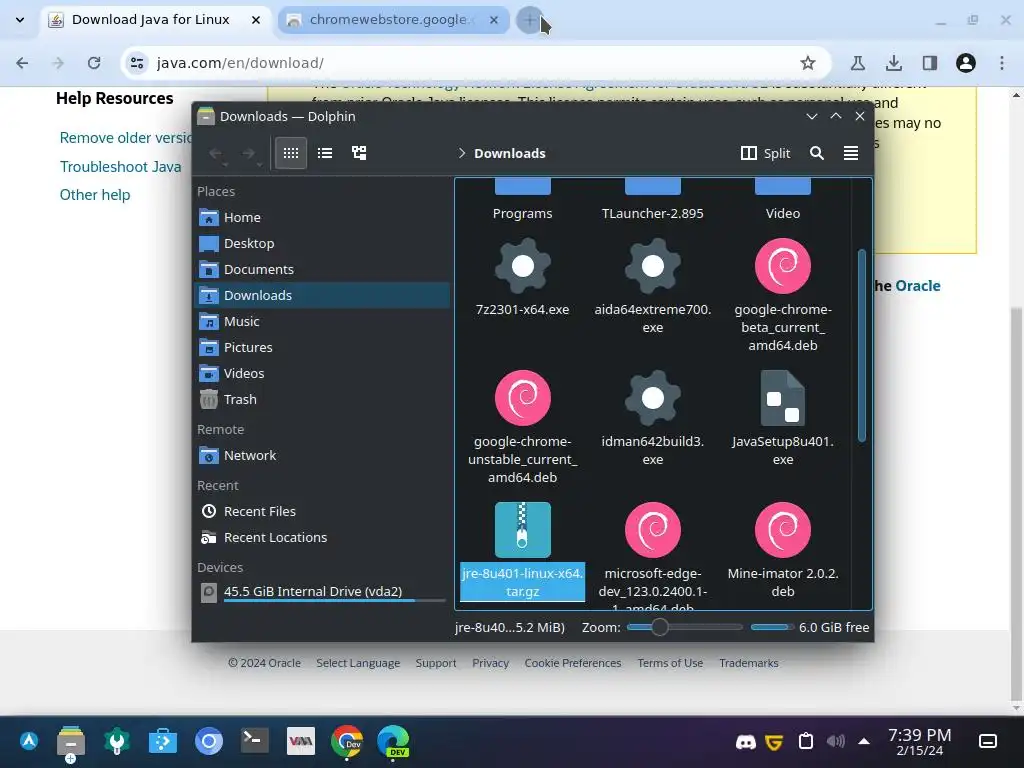This screenshot has width=1024, height=768.
Task: Open Select Language footer link
Action: (x=358, y=663)
